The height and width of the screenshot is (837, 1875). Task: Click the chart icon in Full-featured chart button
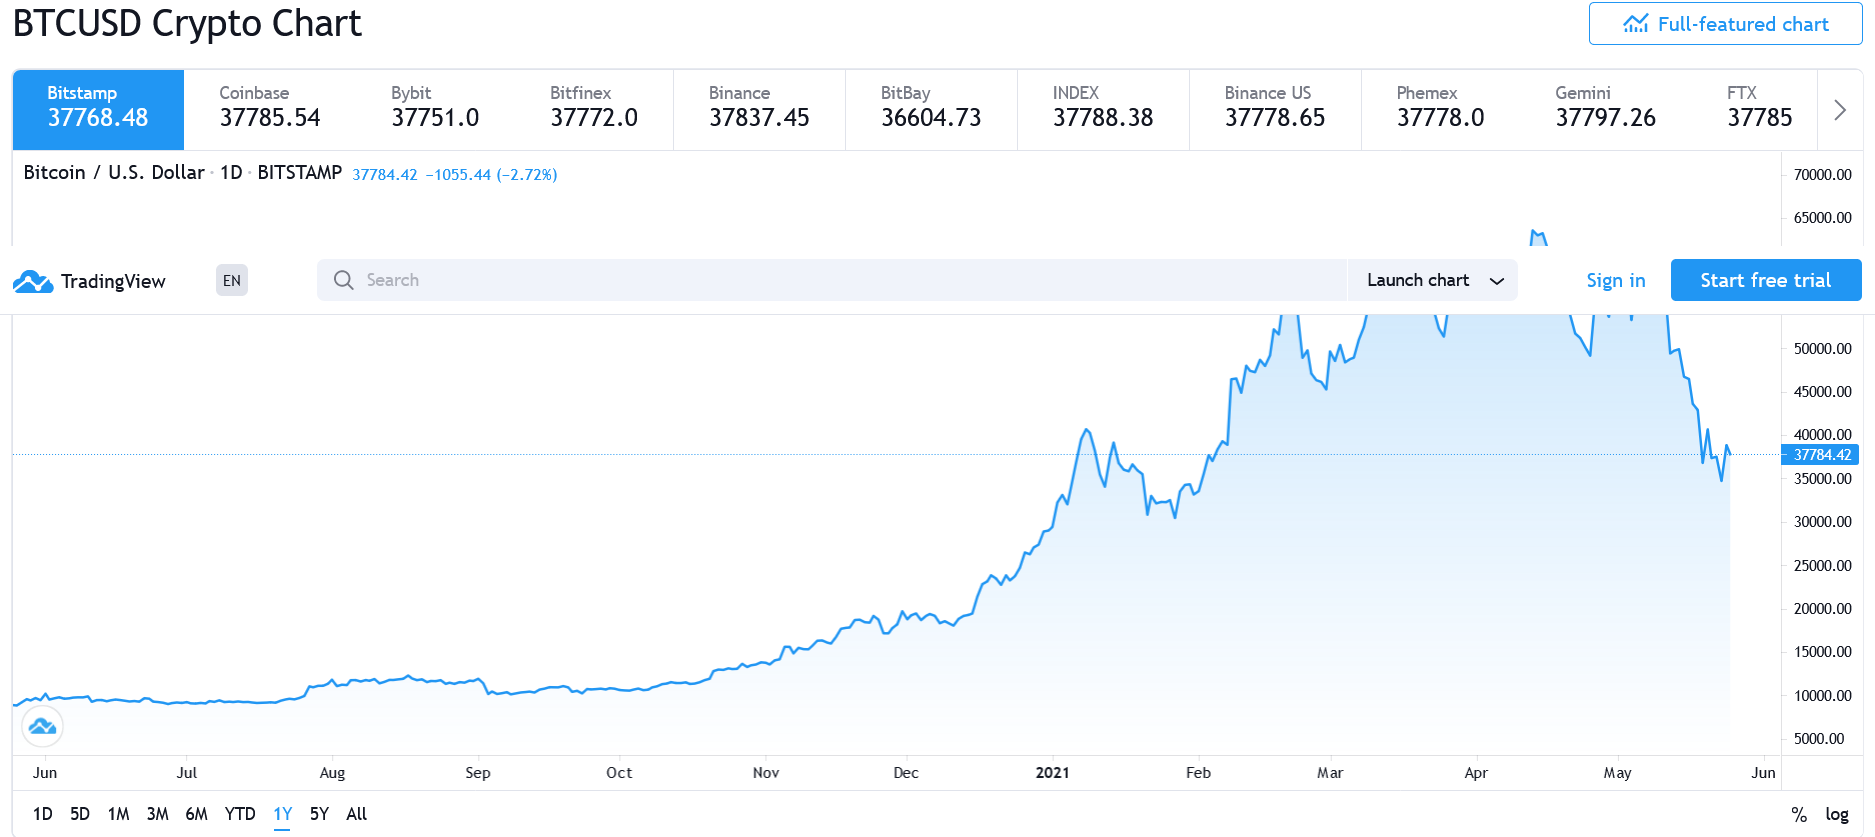(1636, 24)
